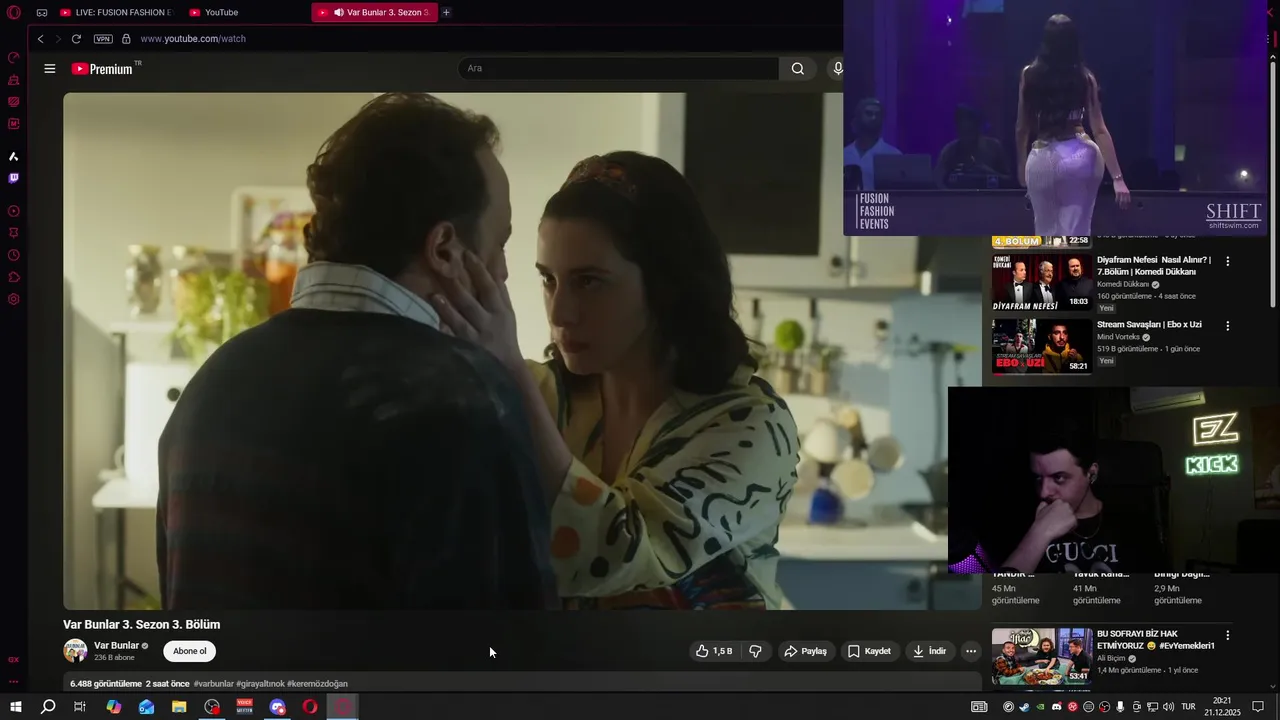The height and width of the screenshot is (720, 1280).
Task: Open Settings gear in Opera sidebar
Action: click(14, 299)
